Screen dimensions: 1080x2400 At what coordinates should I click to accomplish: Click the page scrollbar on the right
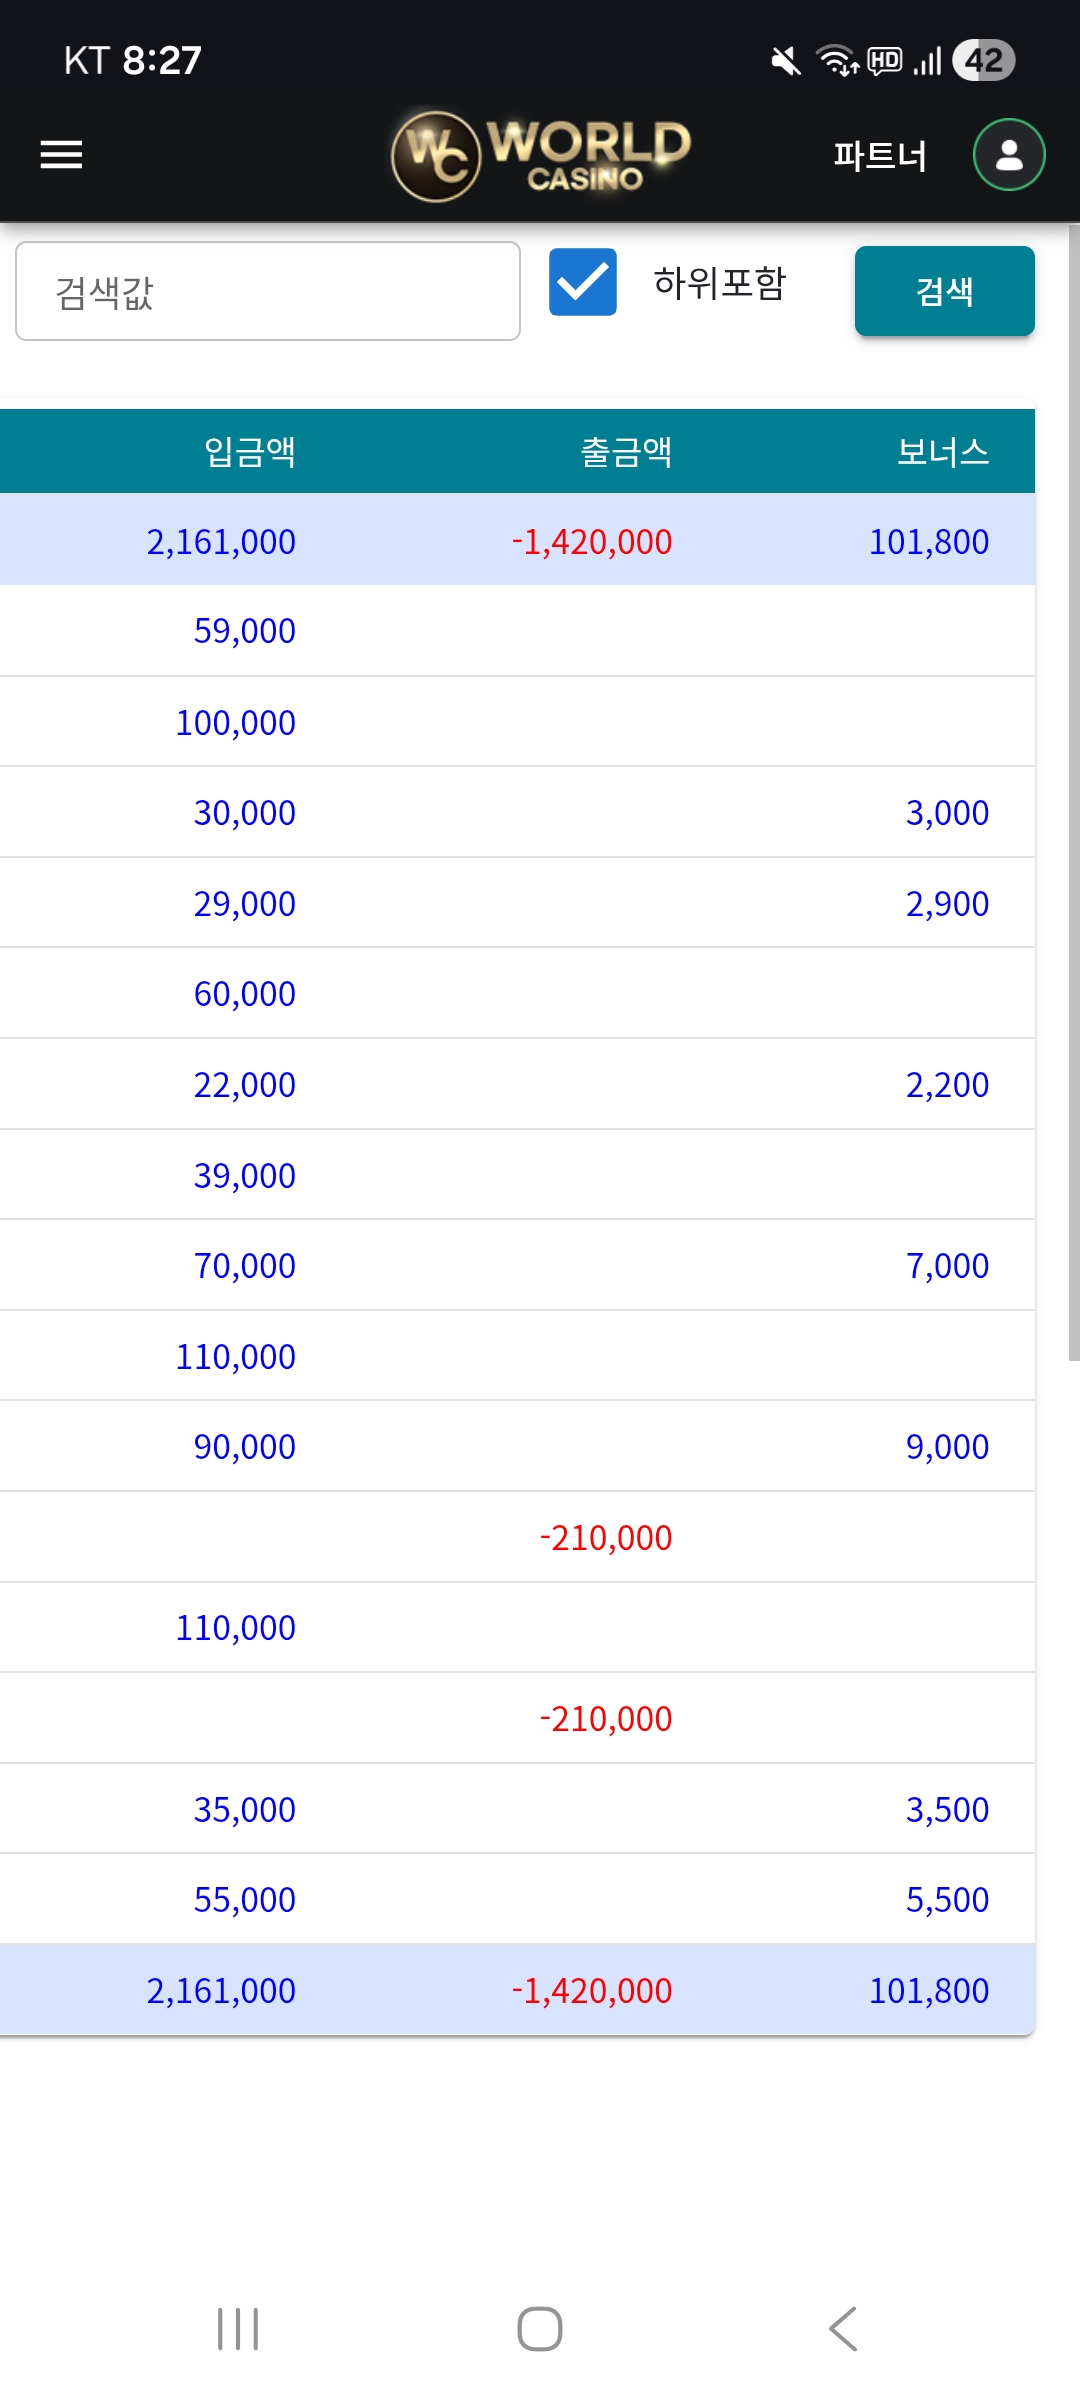1073,790
